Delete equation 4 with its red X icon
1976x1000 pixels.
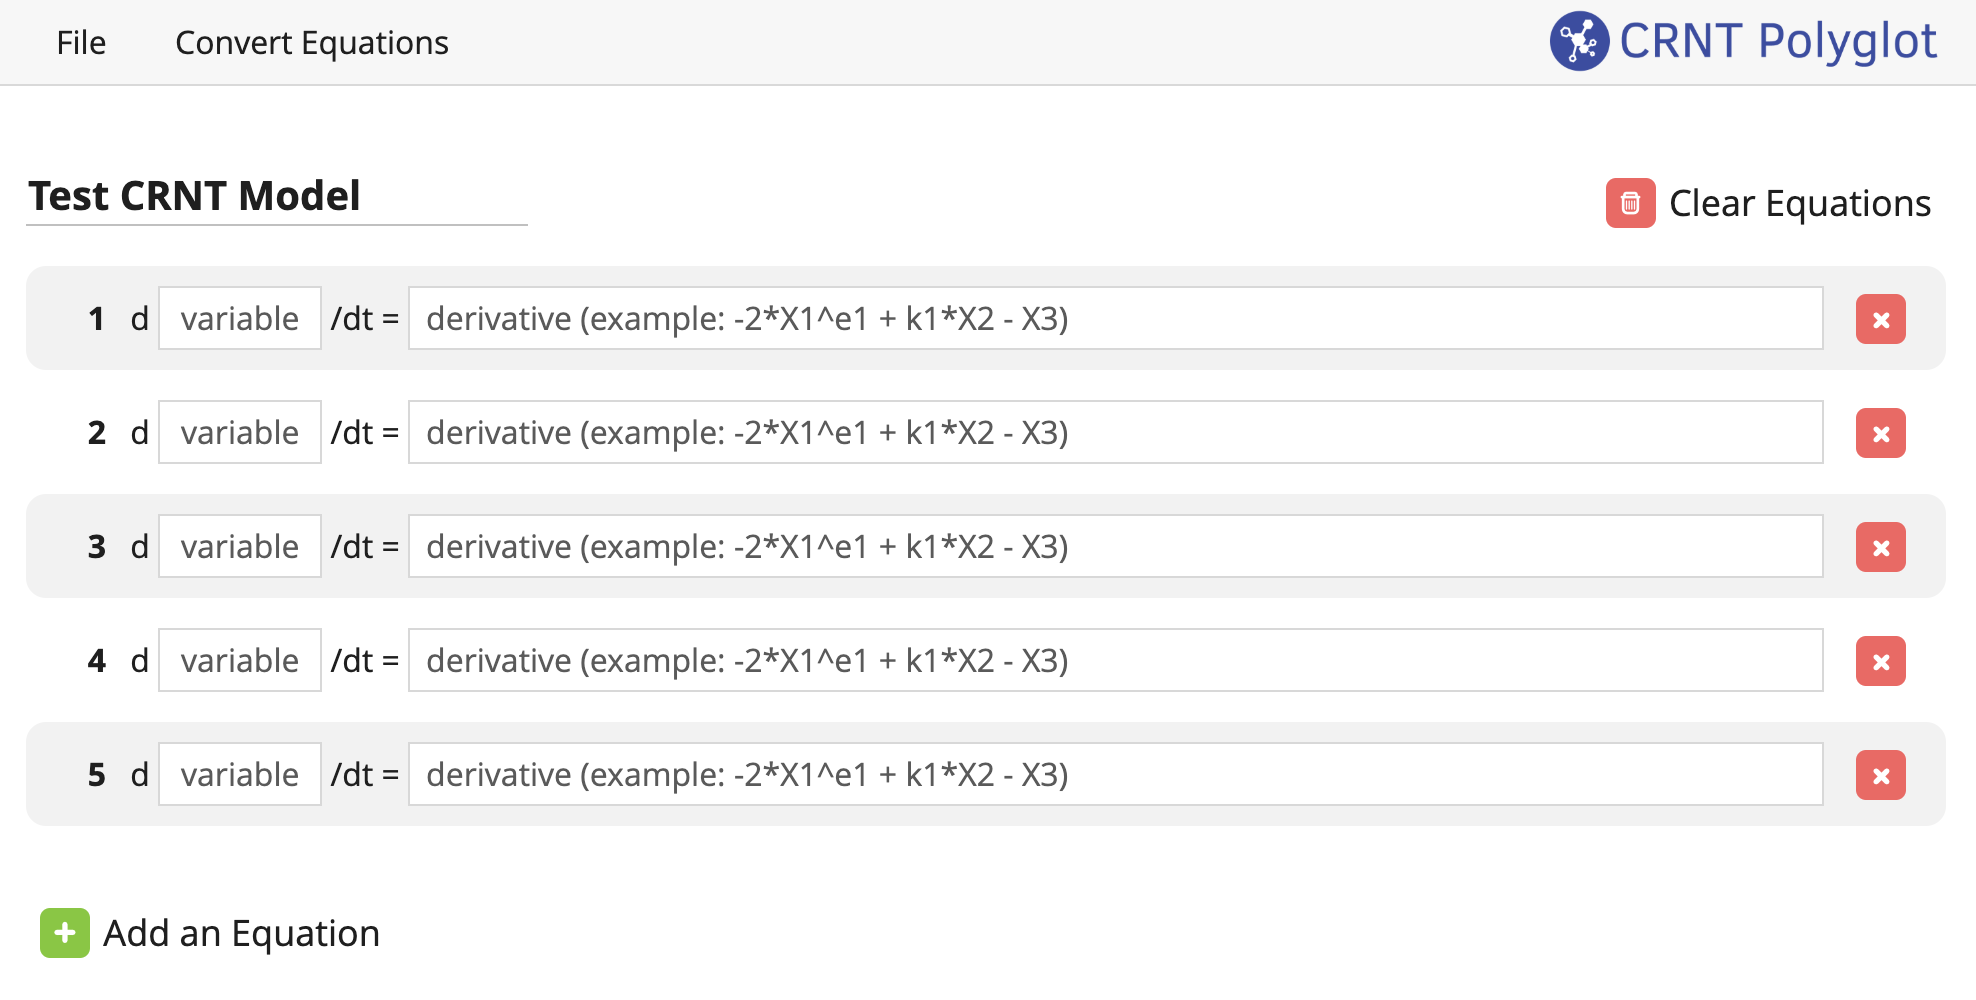click(x=1881, y=661)
